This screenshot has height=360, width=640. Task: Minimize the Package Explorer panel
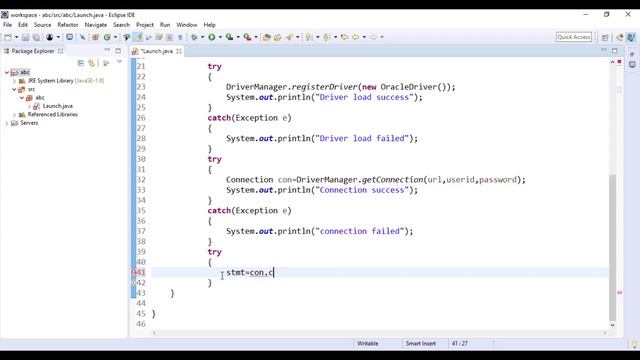coord(107,50)
